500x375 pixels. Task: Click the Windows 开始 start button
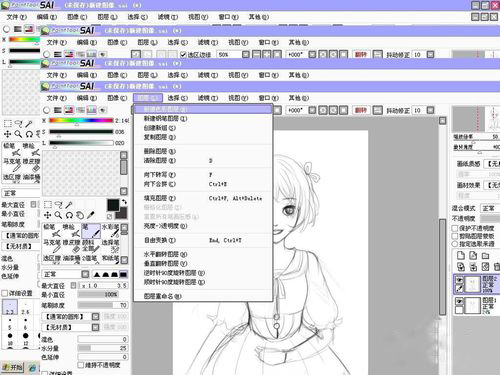[x=12, y=367]
